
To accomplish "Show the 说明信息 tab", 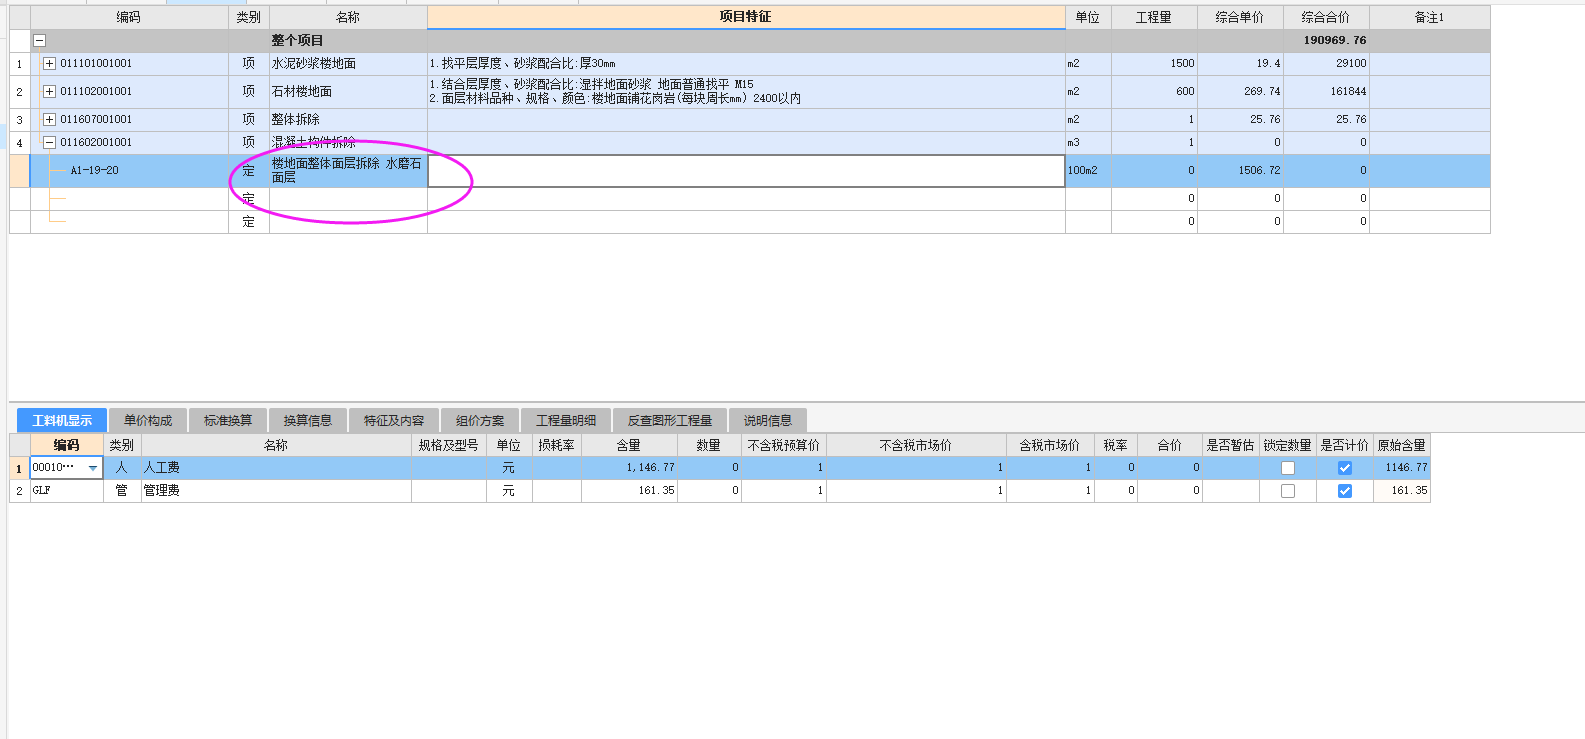I will pos(768,420).
